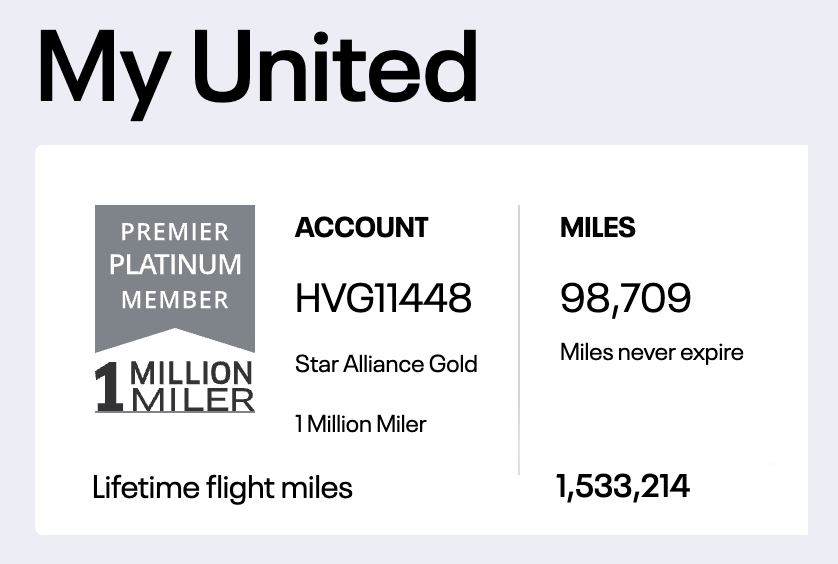The width and height of the screenshot is (838, 564).
Task: Click the MILES section heading
Action: pyautogui.click(x=597, y=228)
